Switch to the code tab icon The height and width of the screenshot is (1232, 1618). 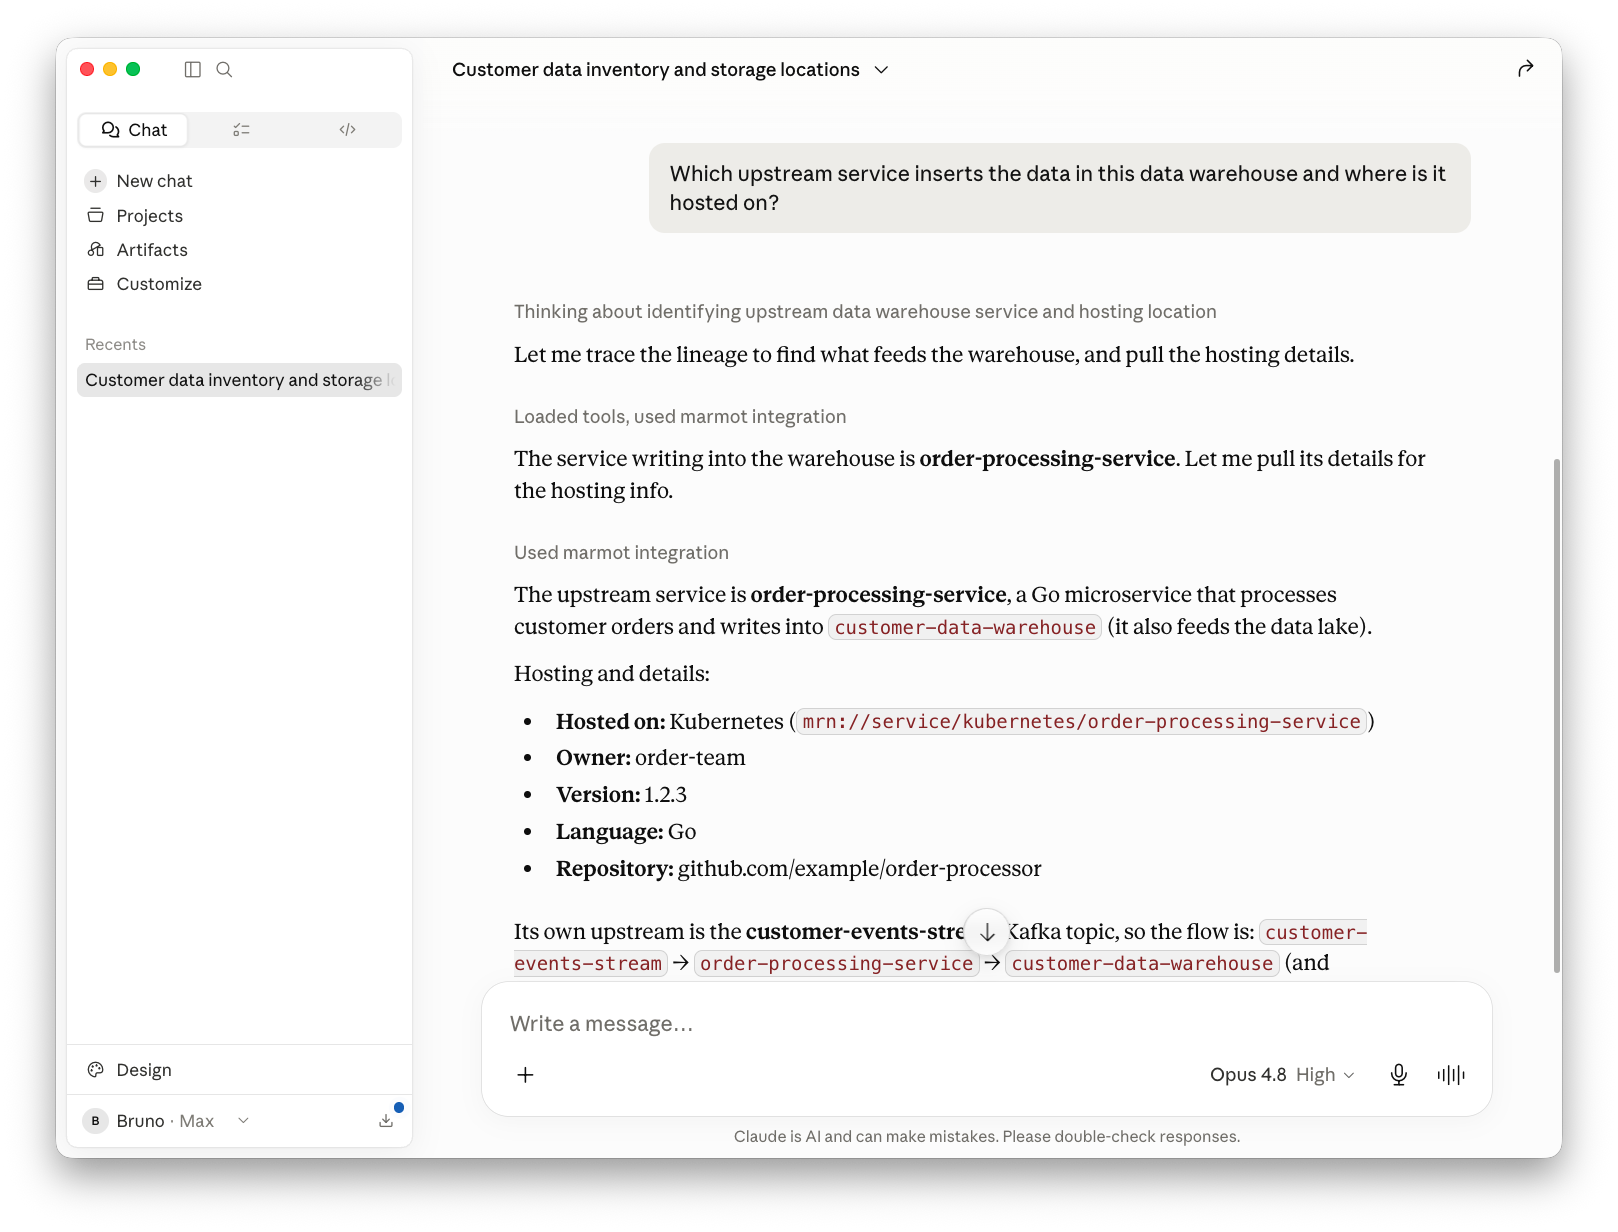[347, 130]
